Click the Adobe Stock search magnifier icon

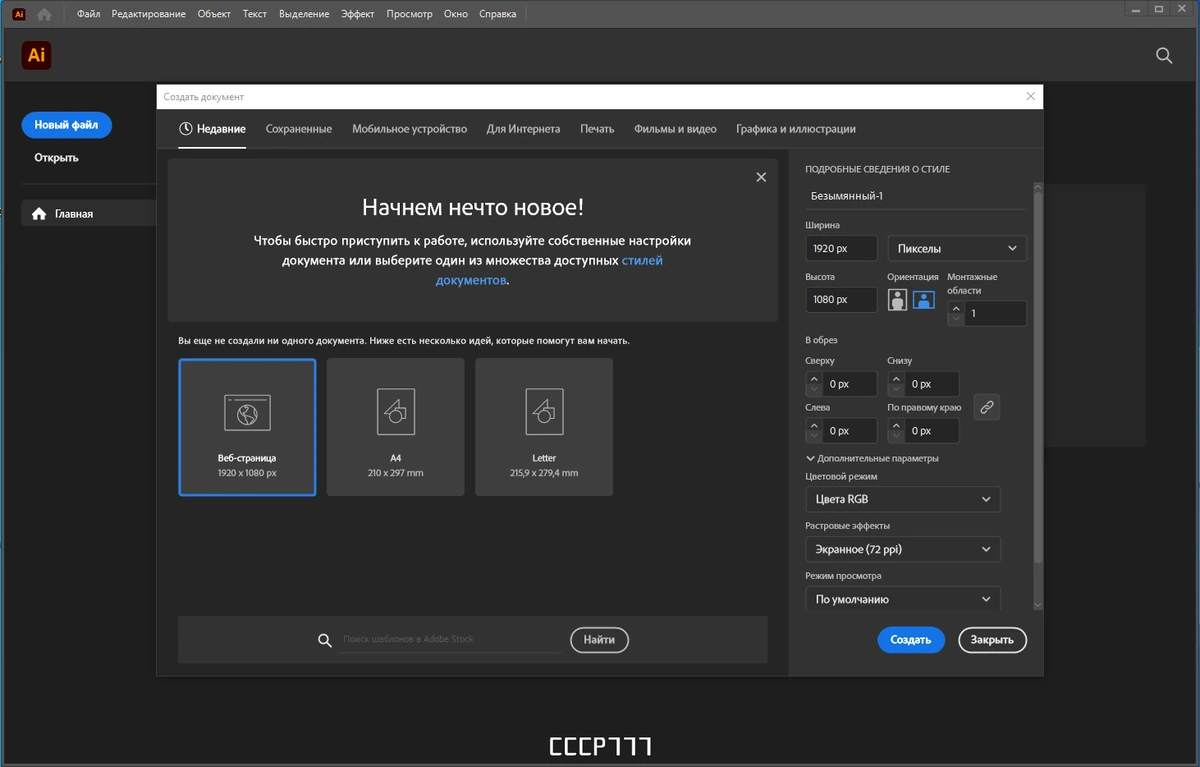(x=324, y=641)
